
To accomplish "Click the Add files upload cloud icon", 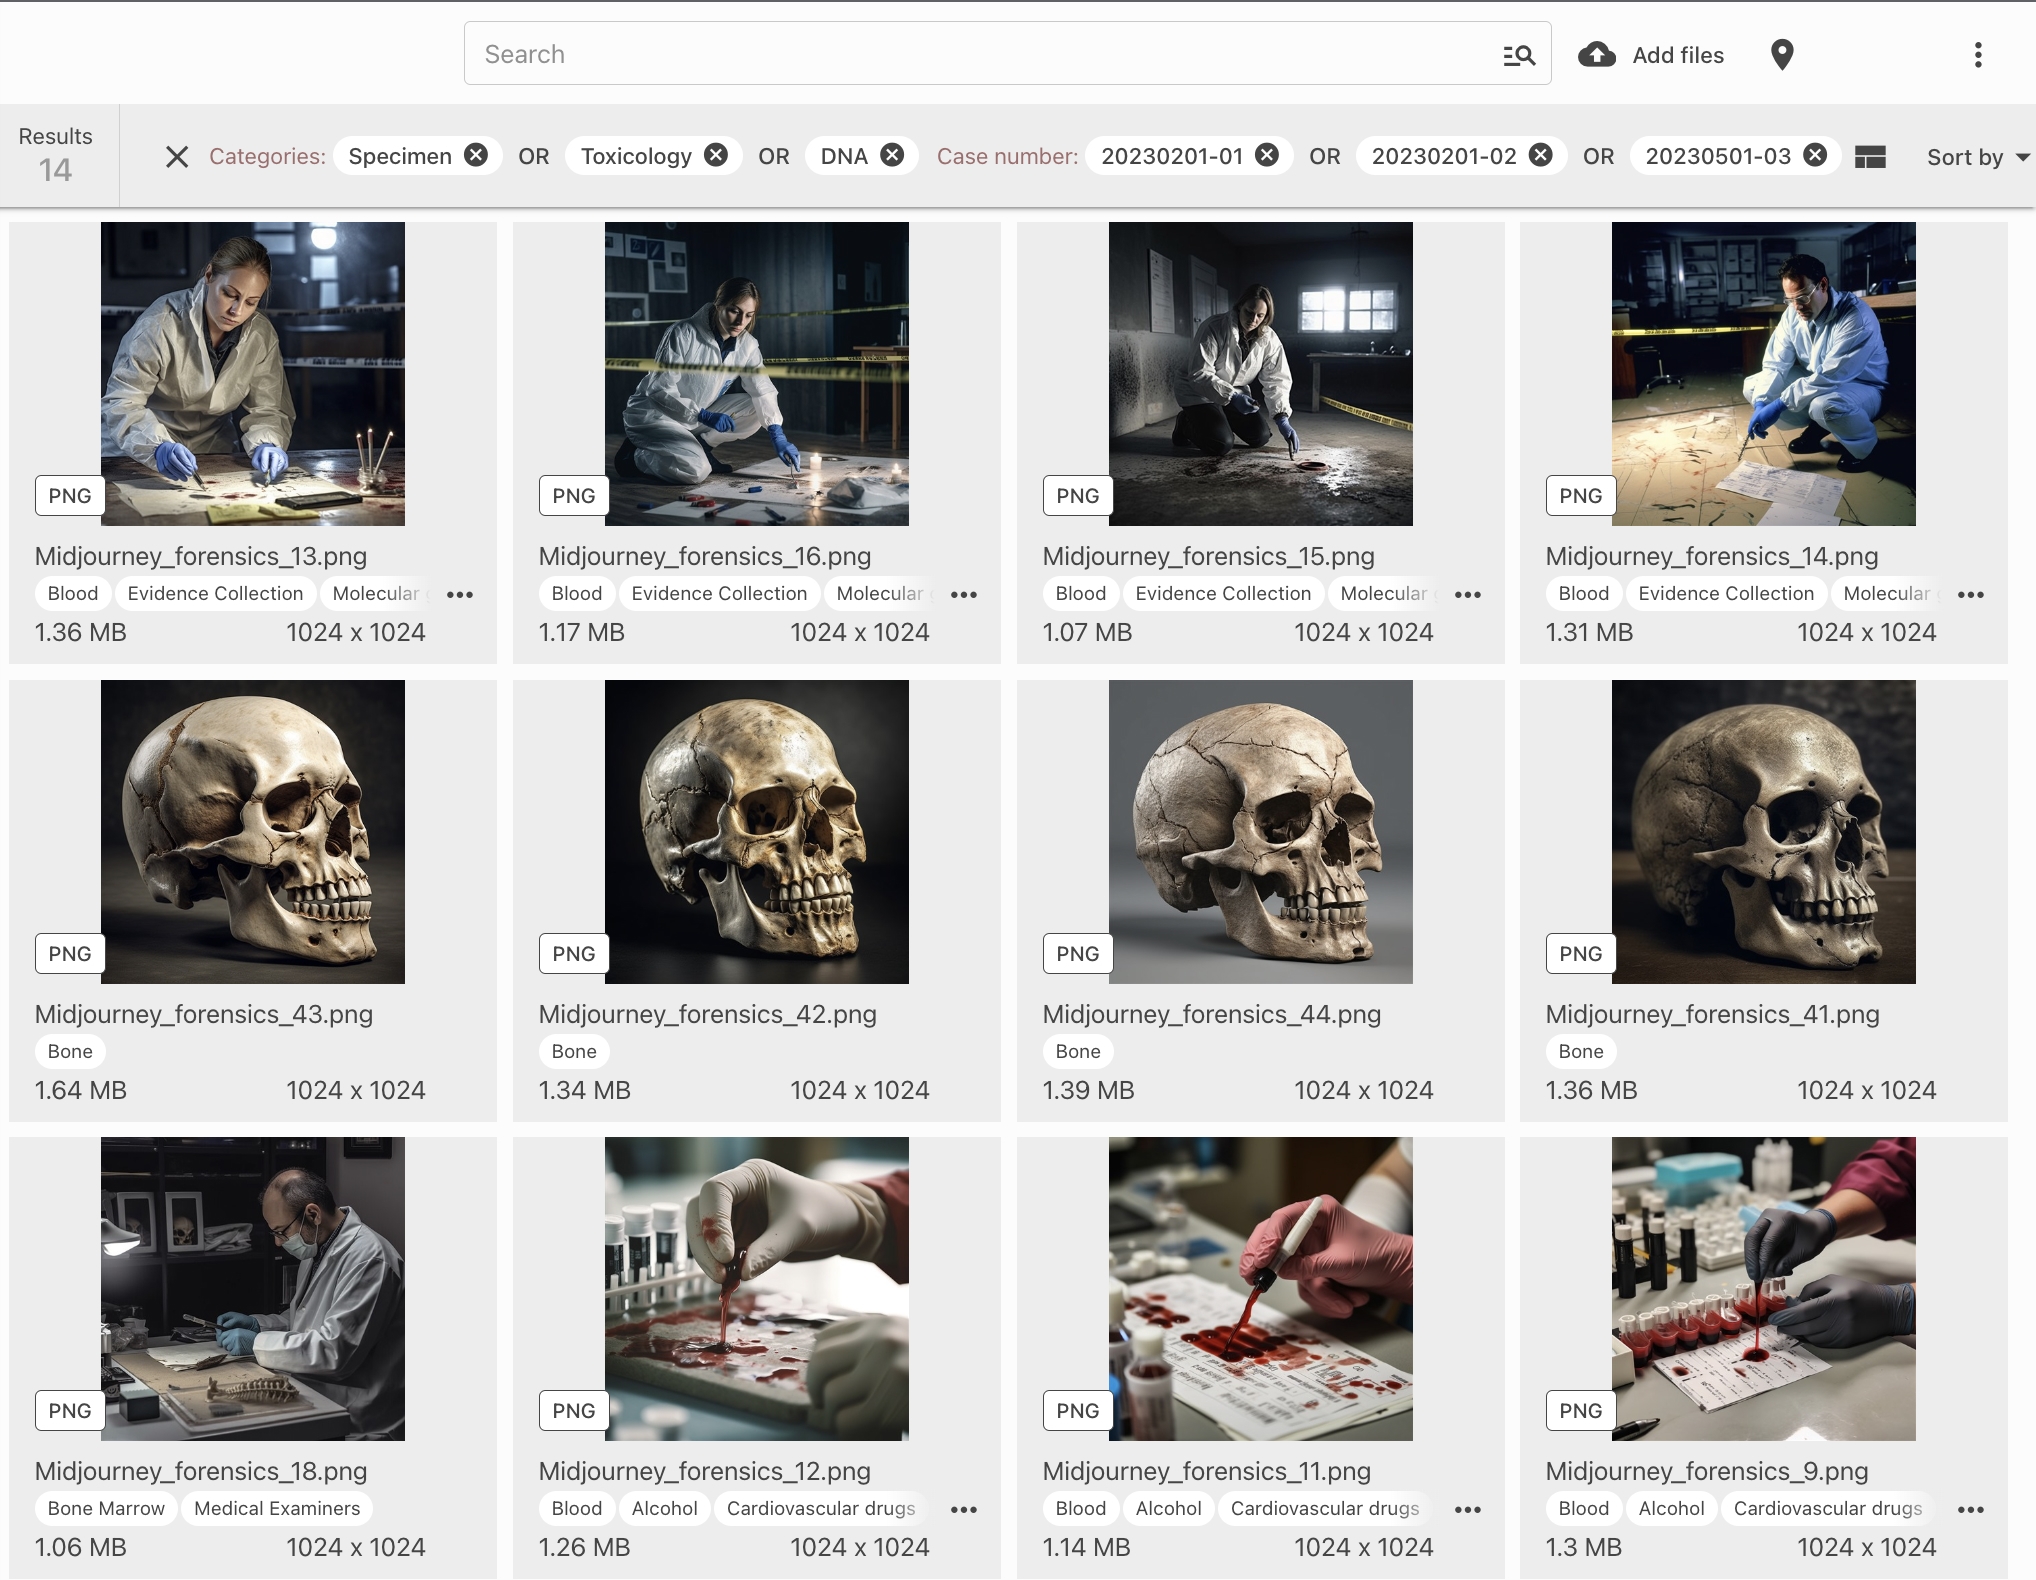I will coord(1597,55).
